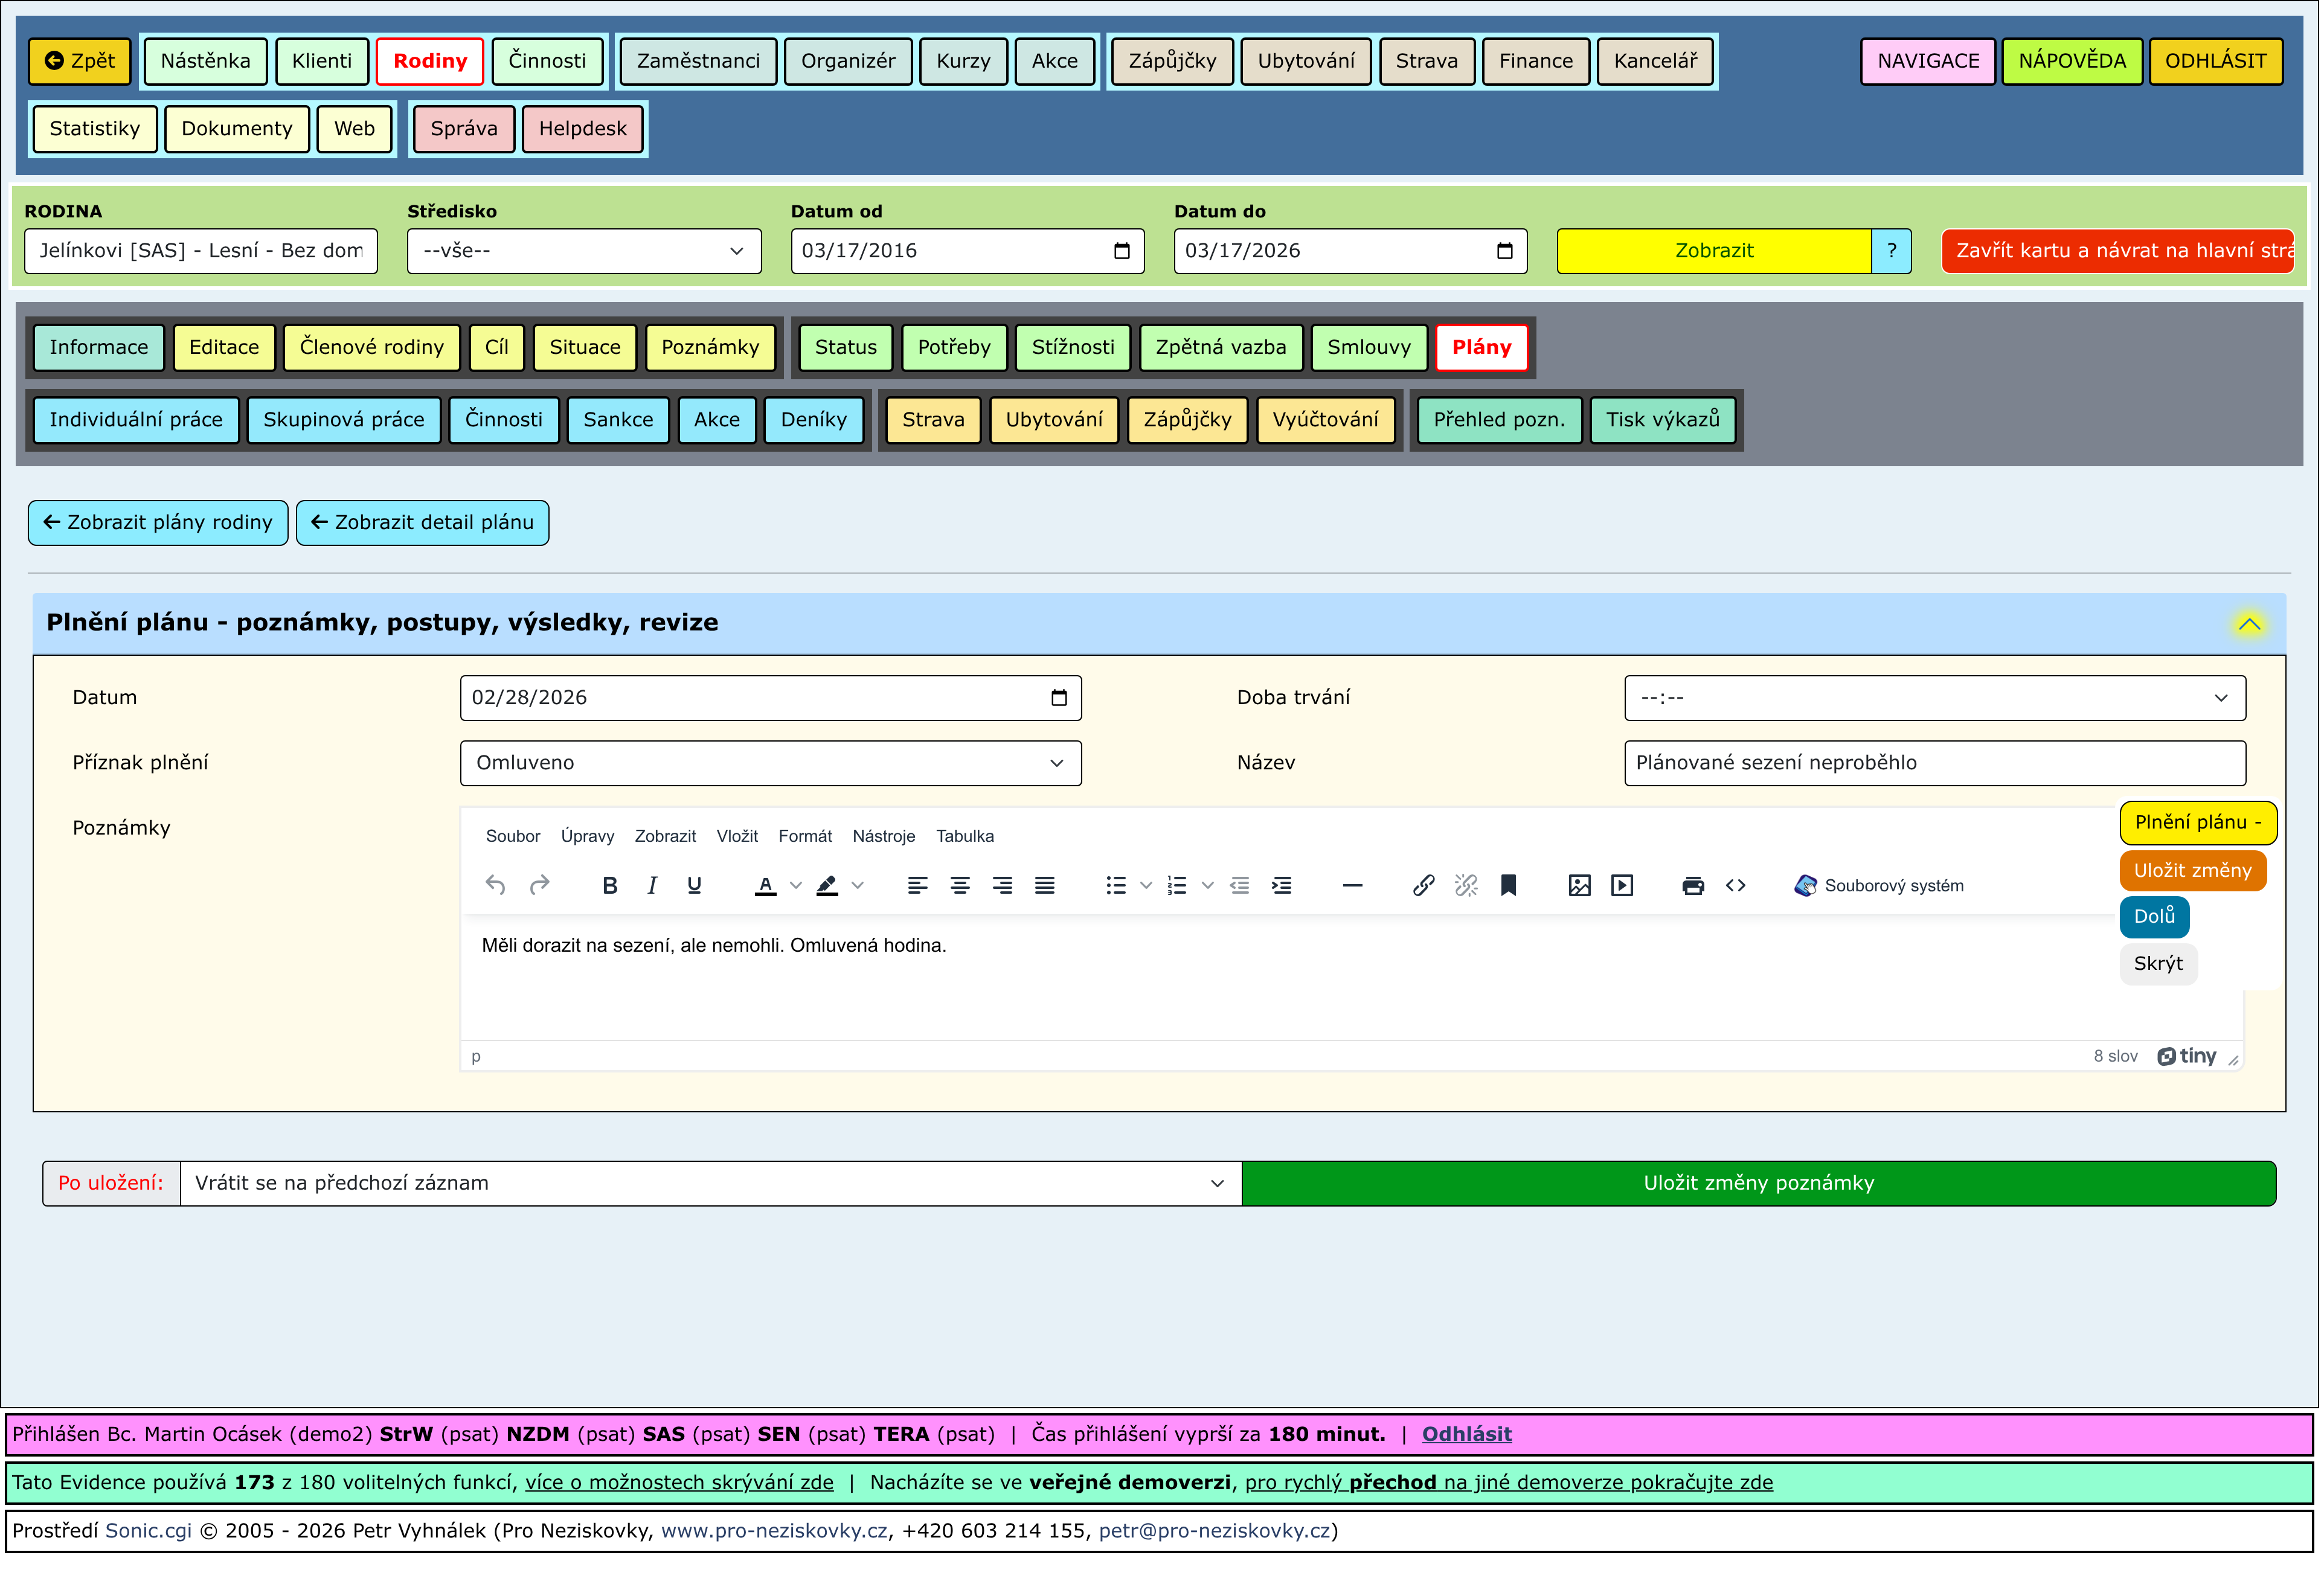Open the Formát menu in the editor
2324x1587 pixels.
tap(804, 836)
